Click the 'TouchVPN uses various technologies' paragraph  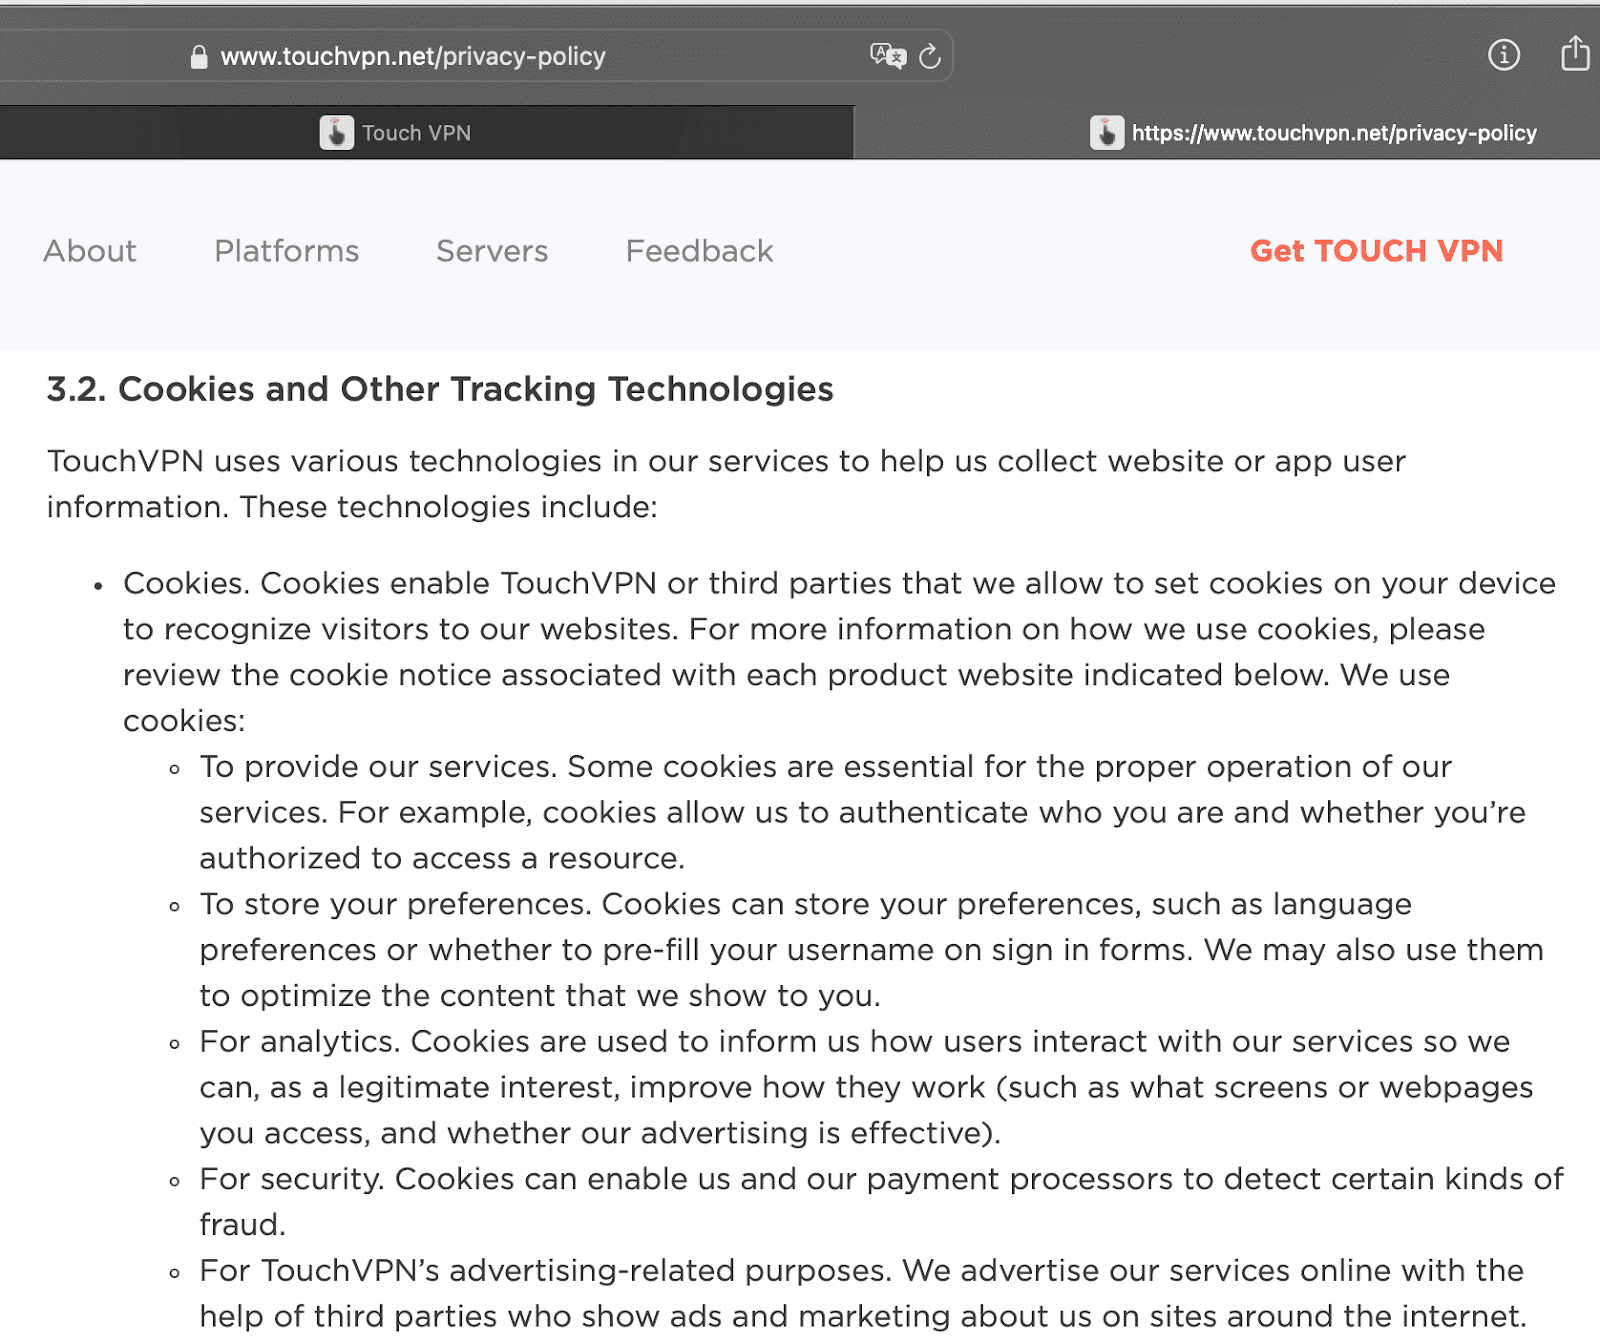[726, 484]
